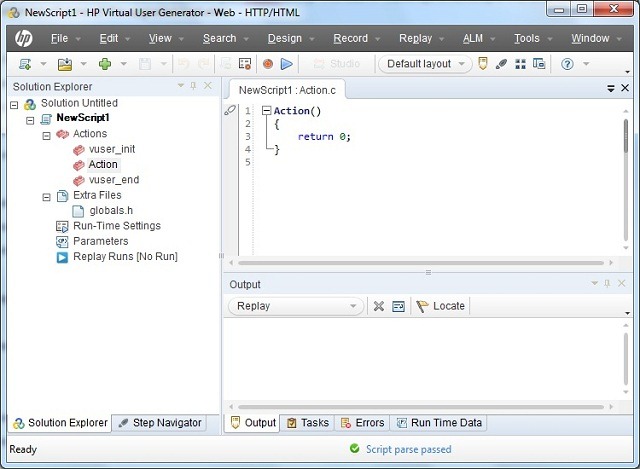Switch to the Errors tab

pyautogui.click(x=362, y=423)
